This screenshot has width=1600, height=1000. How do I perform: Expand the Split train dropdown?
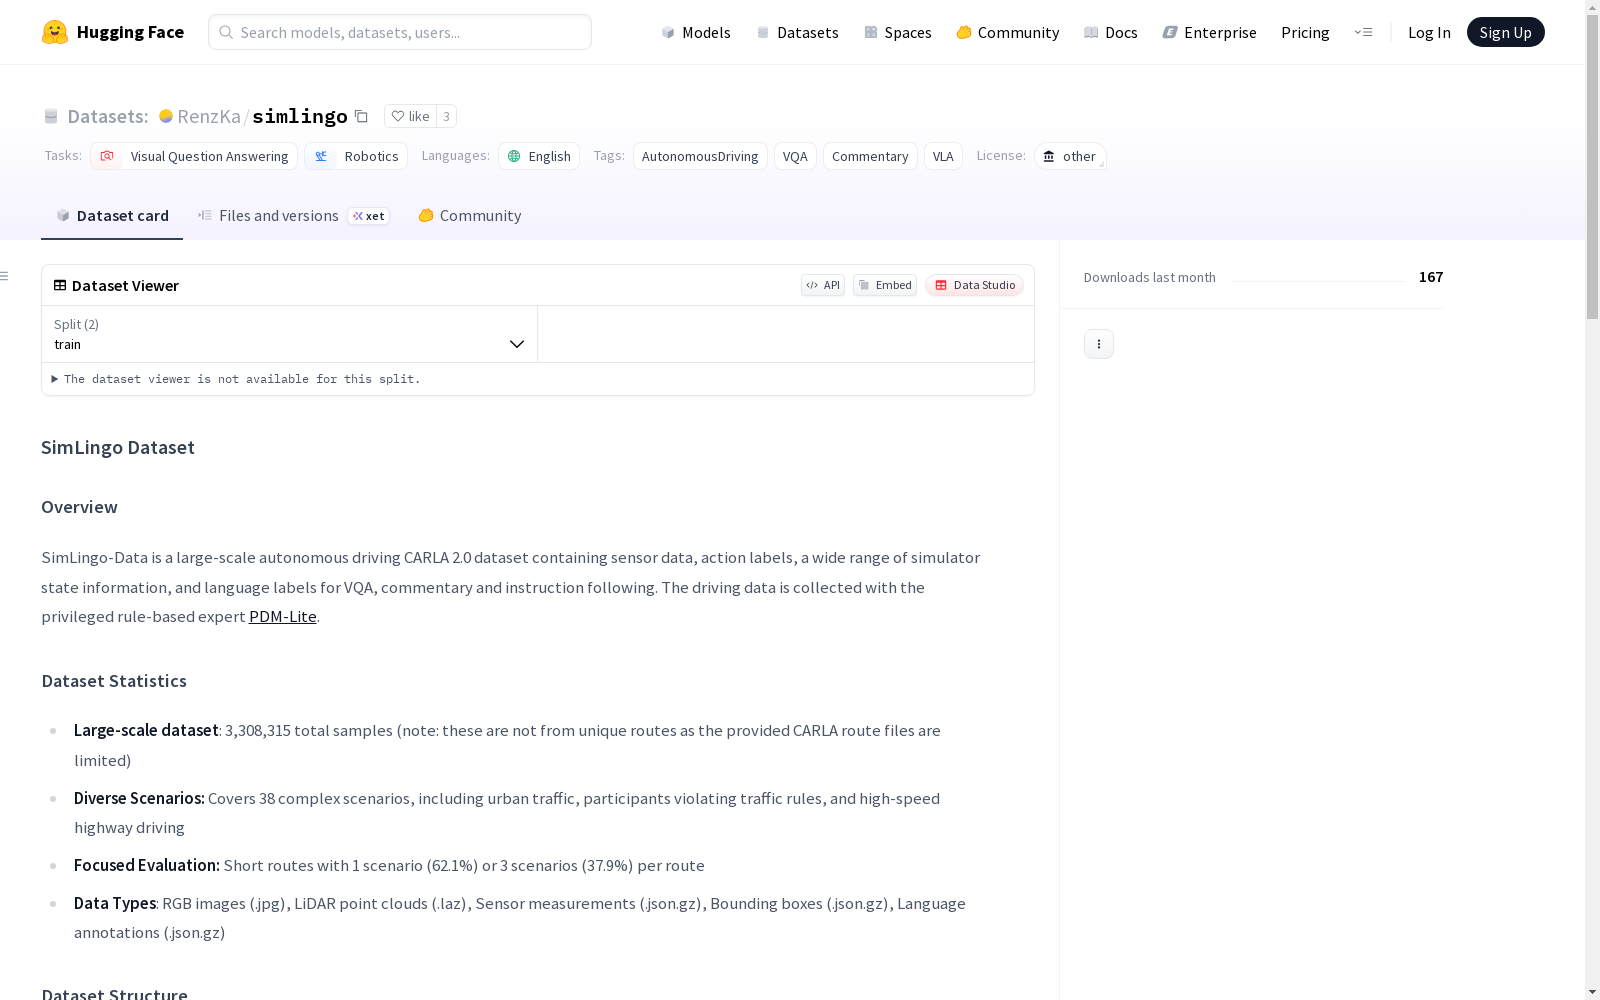(289, 334)
